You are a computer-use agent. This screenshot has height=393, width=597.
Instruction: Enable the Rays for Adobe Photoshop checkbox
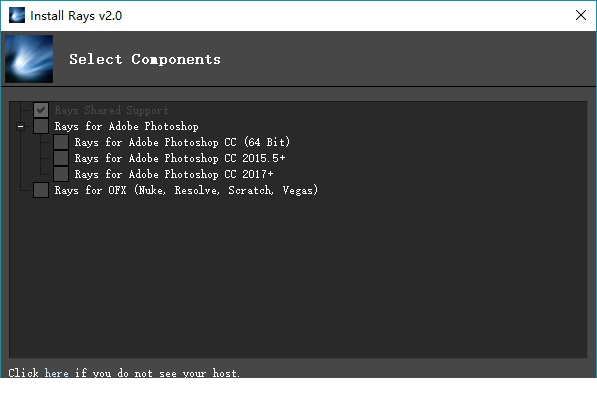(41, 126)
